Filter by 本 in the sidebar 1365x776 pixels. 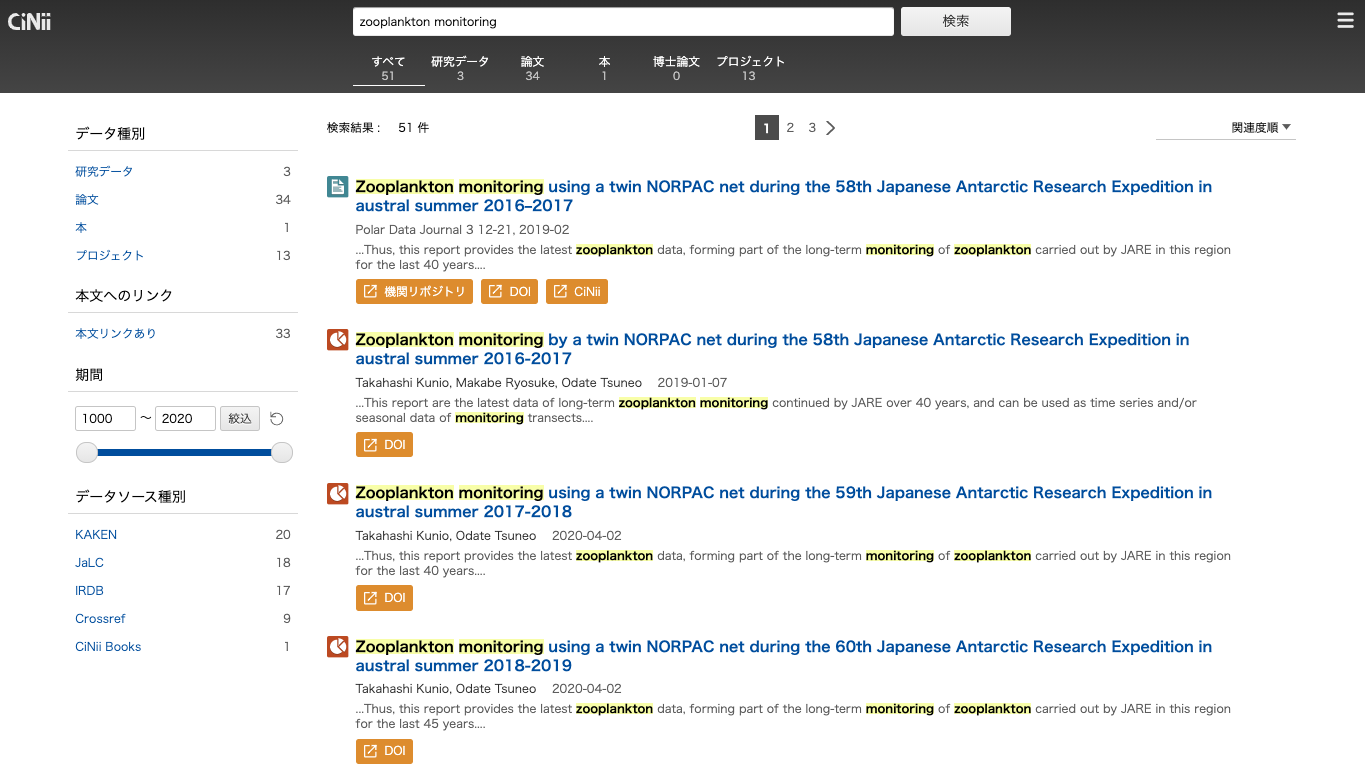[x=81, y=228]
